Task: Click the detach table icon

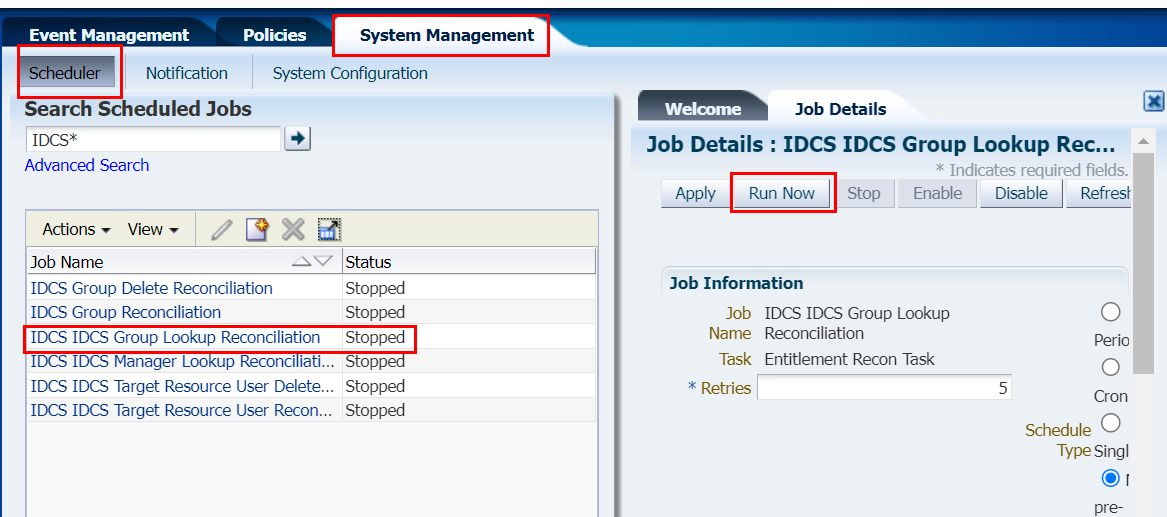Action: click(328, 229)
